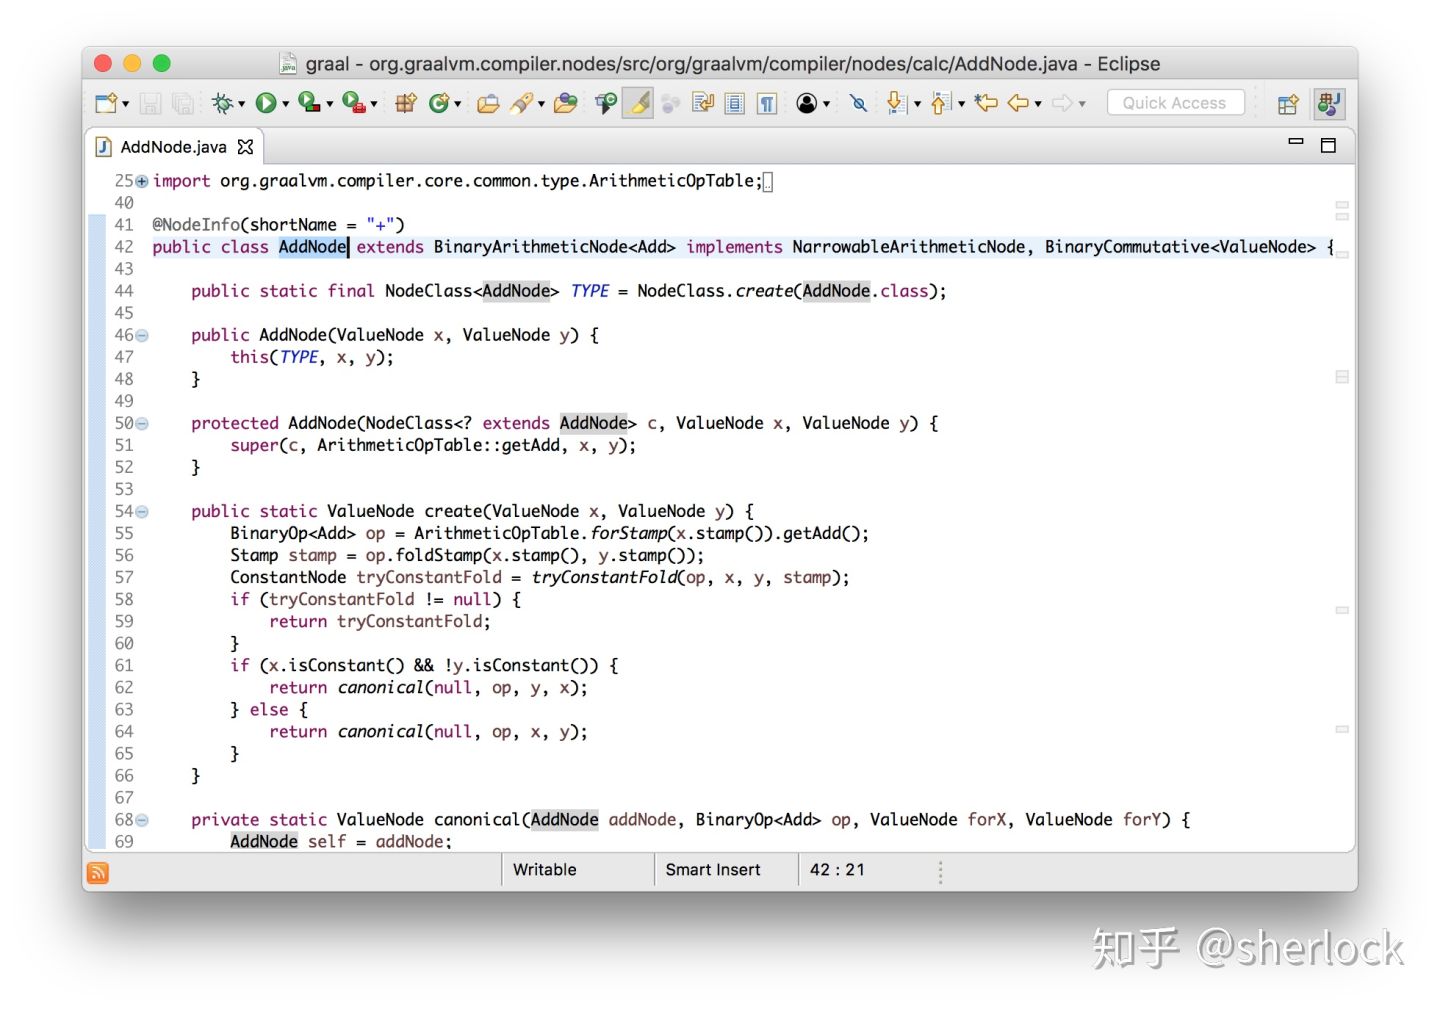Click the Coverage launch icon
Screen dimensions: 1440x1009
click(x=309, y=102)
